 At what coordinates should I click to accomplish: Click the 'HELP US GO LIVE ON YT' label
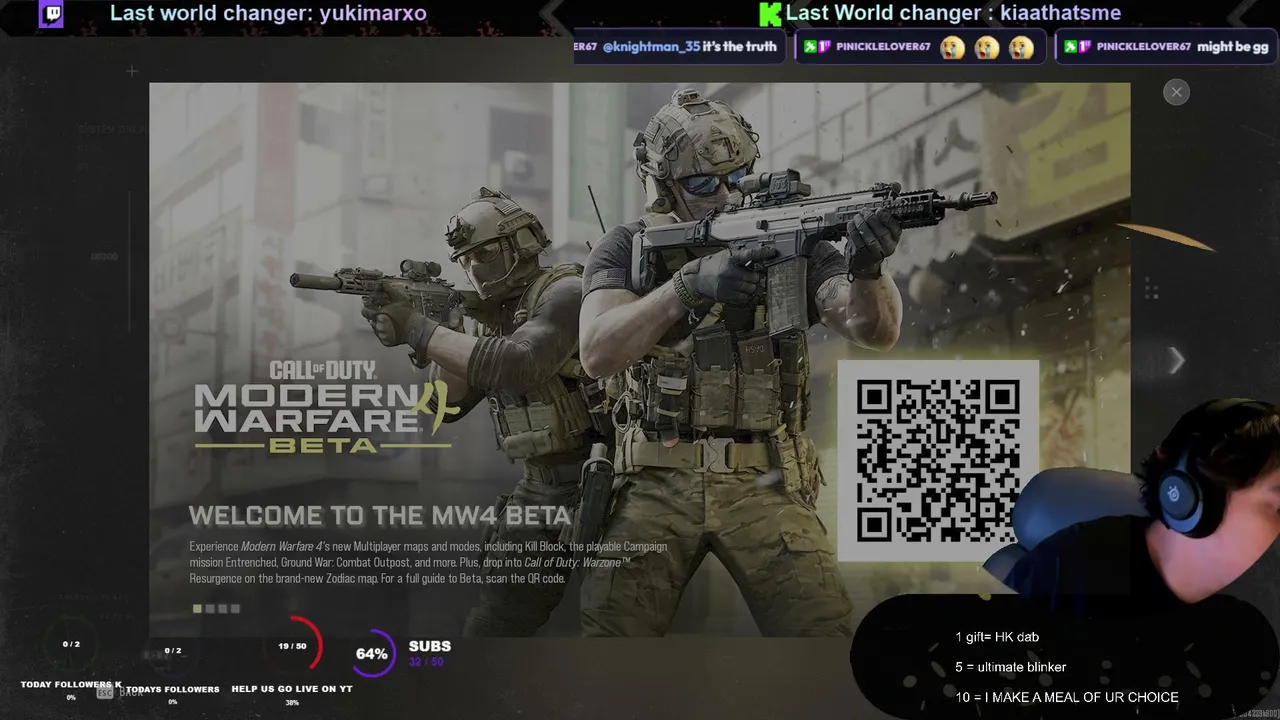point(292,689)
